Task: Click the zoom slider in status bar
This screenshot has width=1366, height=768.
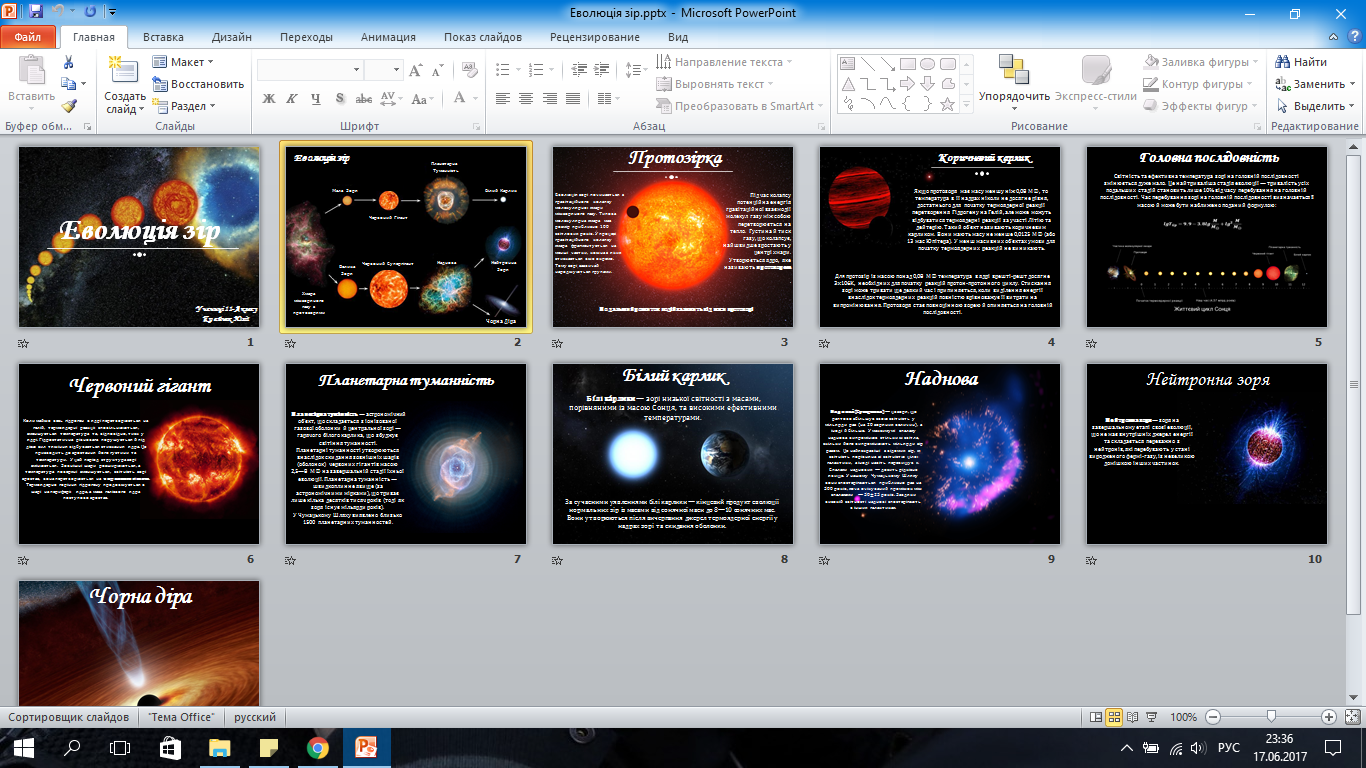Action: (1270, 717)
